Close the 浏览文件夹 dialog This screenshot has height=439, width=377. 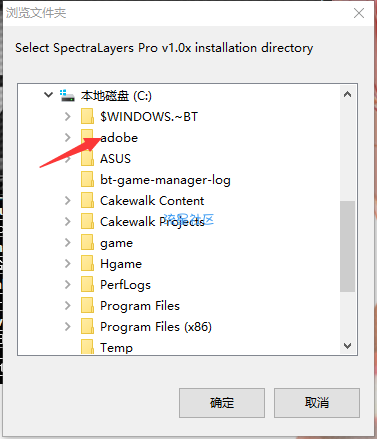pyautogui.click(x=359, y=13)
